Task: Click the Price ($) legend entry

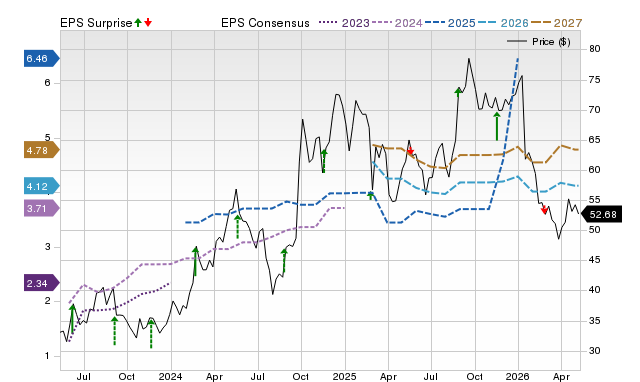Action: [539, 42]
